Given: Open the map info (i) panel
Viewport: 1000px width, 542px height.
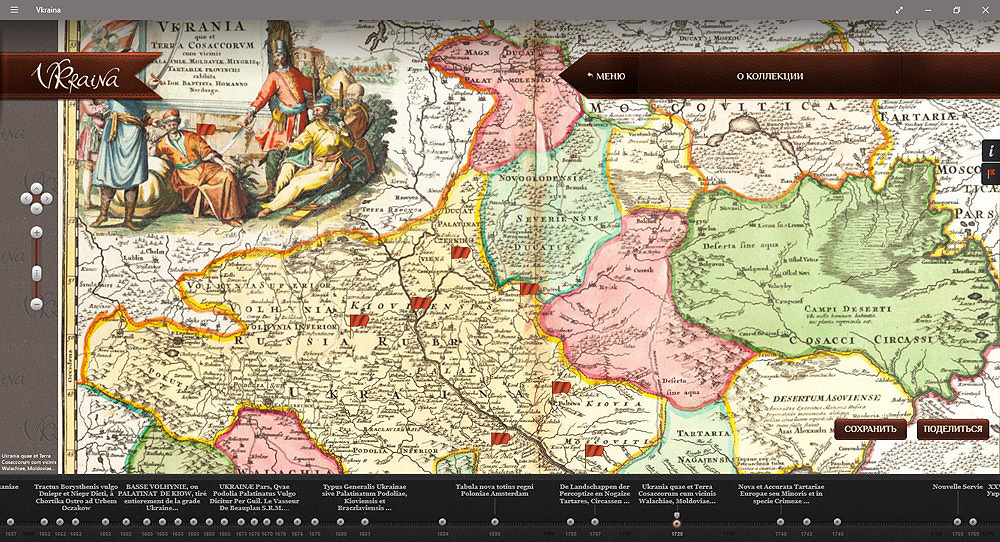Looking at the screenshot, I should (x=991, y=151).
